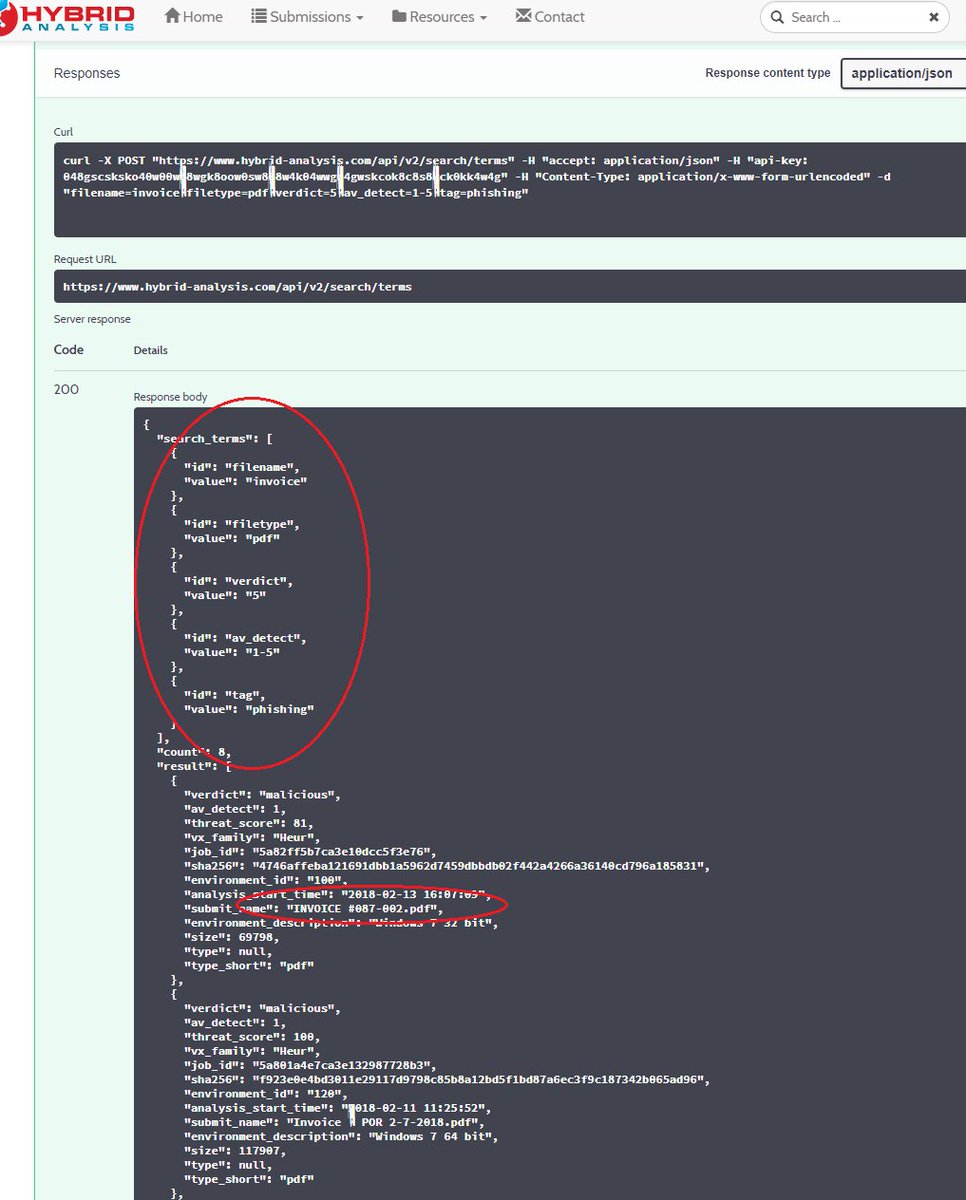This screenshot has width=966, height=1200.
Task: Click the Resources folder icon
Action: pyautogui.click(x=400, y=16)
